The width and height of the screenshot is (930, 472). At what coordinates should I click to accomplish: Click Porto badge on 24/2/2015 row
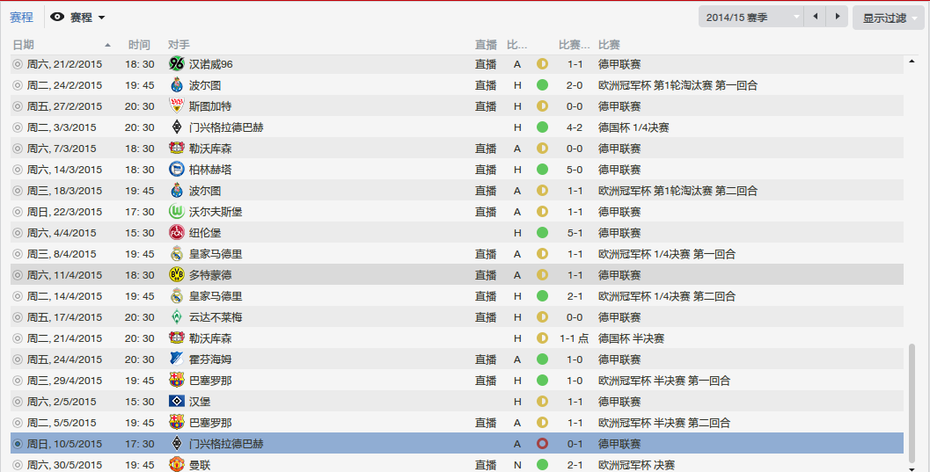177,85
